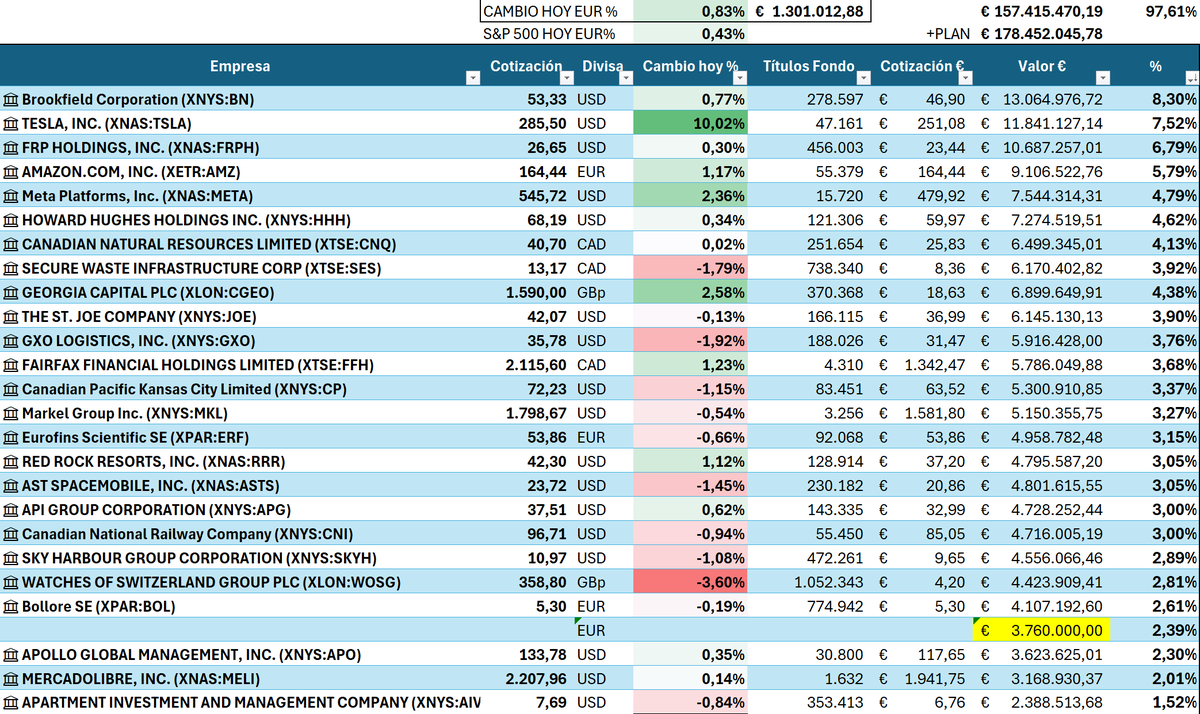Click the stock icon beside SECURE WASTE INFRASTRUCTURE
Viewport: 1200px width, 714px height.
[x=11, y=268]
